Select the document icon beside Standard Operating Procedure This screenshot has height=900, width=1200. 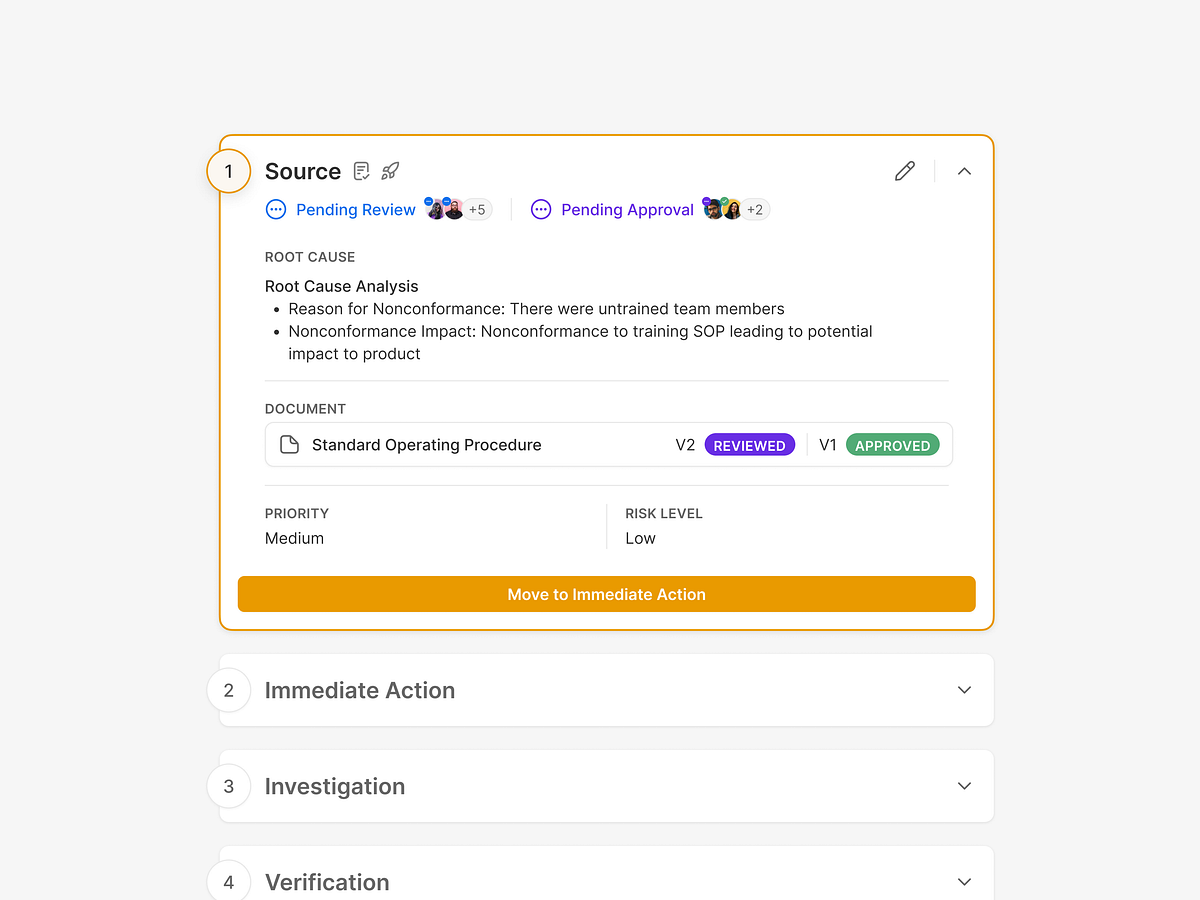[289, 444]
